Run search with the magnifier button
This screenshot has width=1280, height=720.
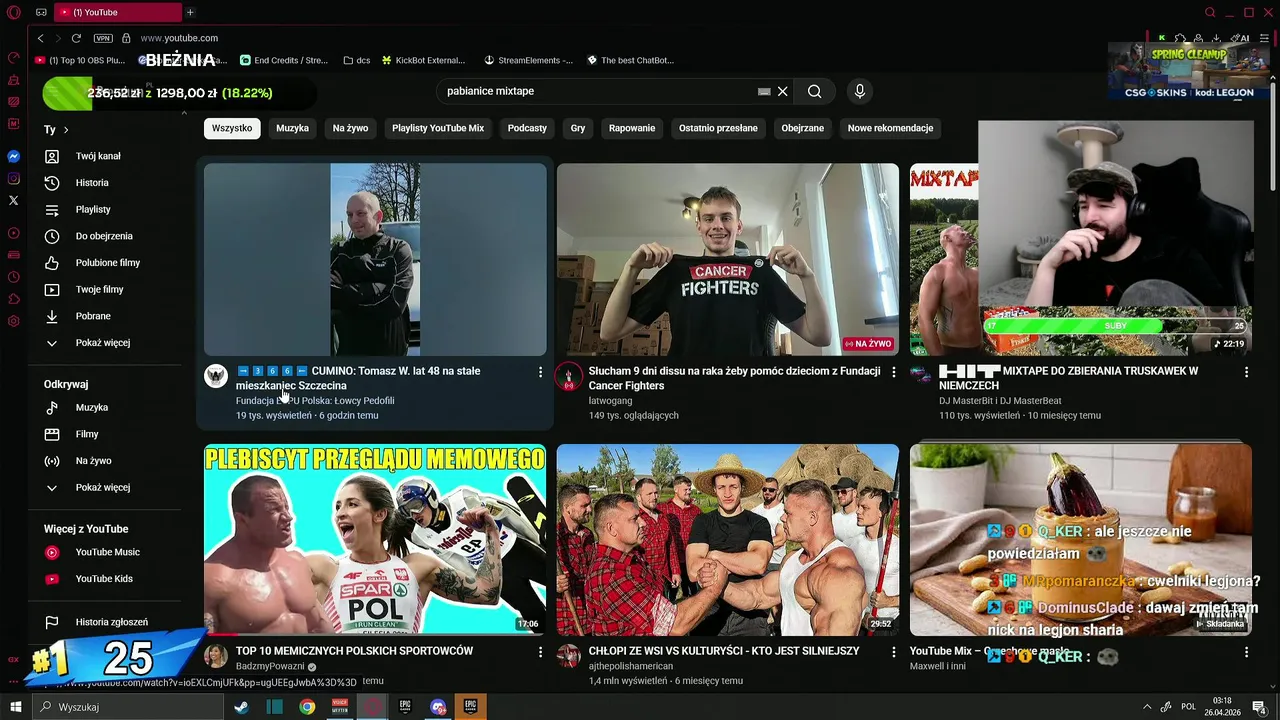pos(815,91)
